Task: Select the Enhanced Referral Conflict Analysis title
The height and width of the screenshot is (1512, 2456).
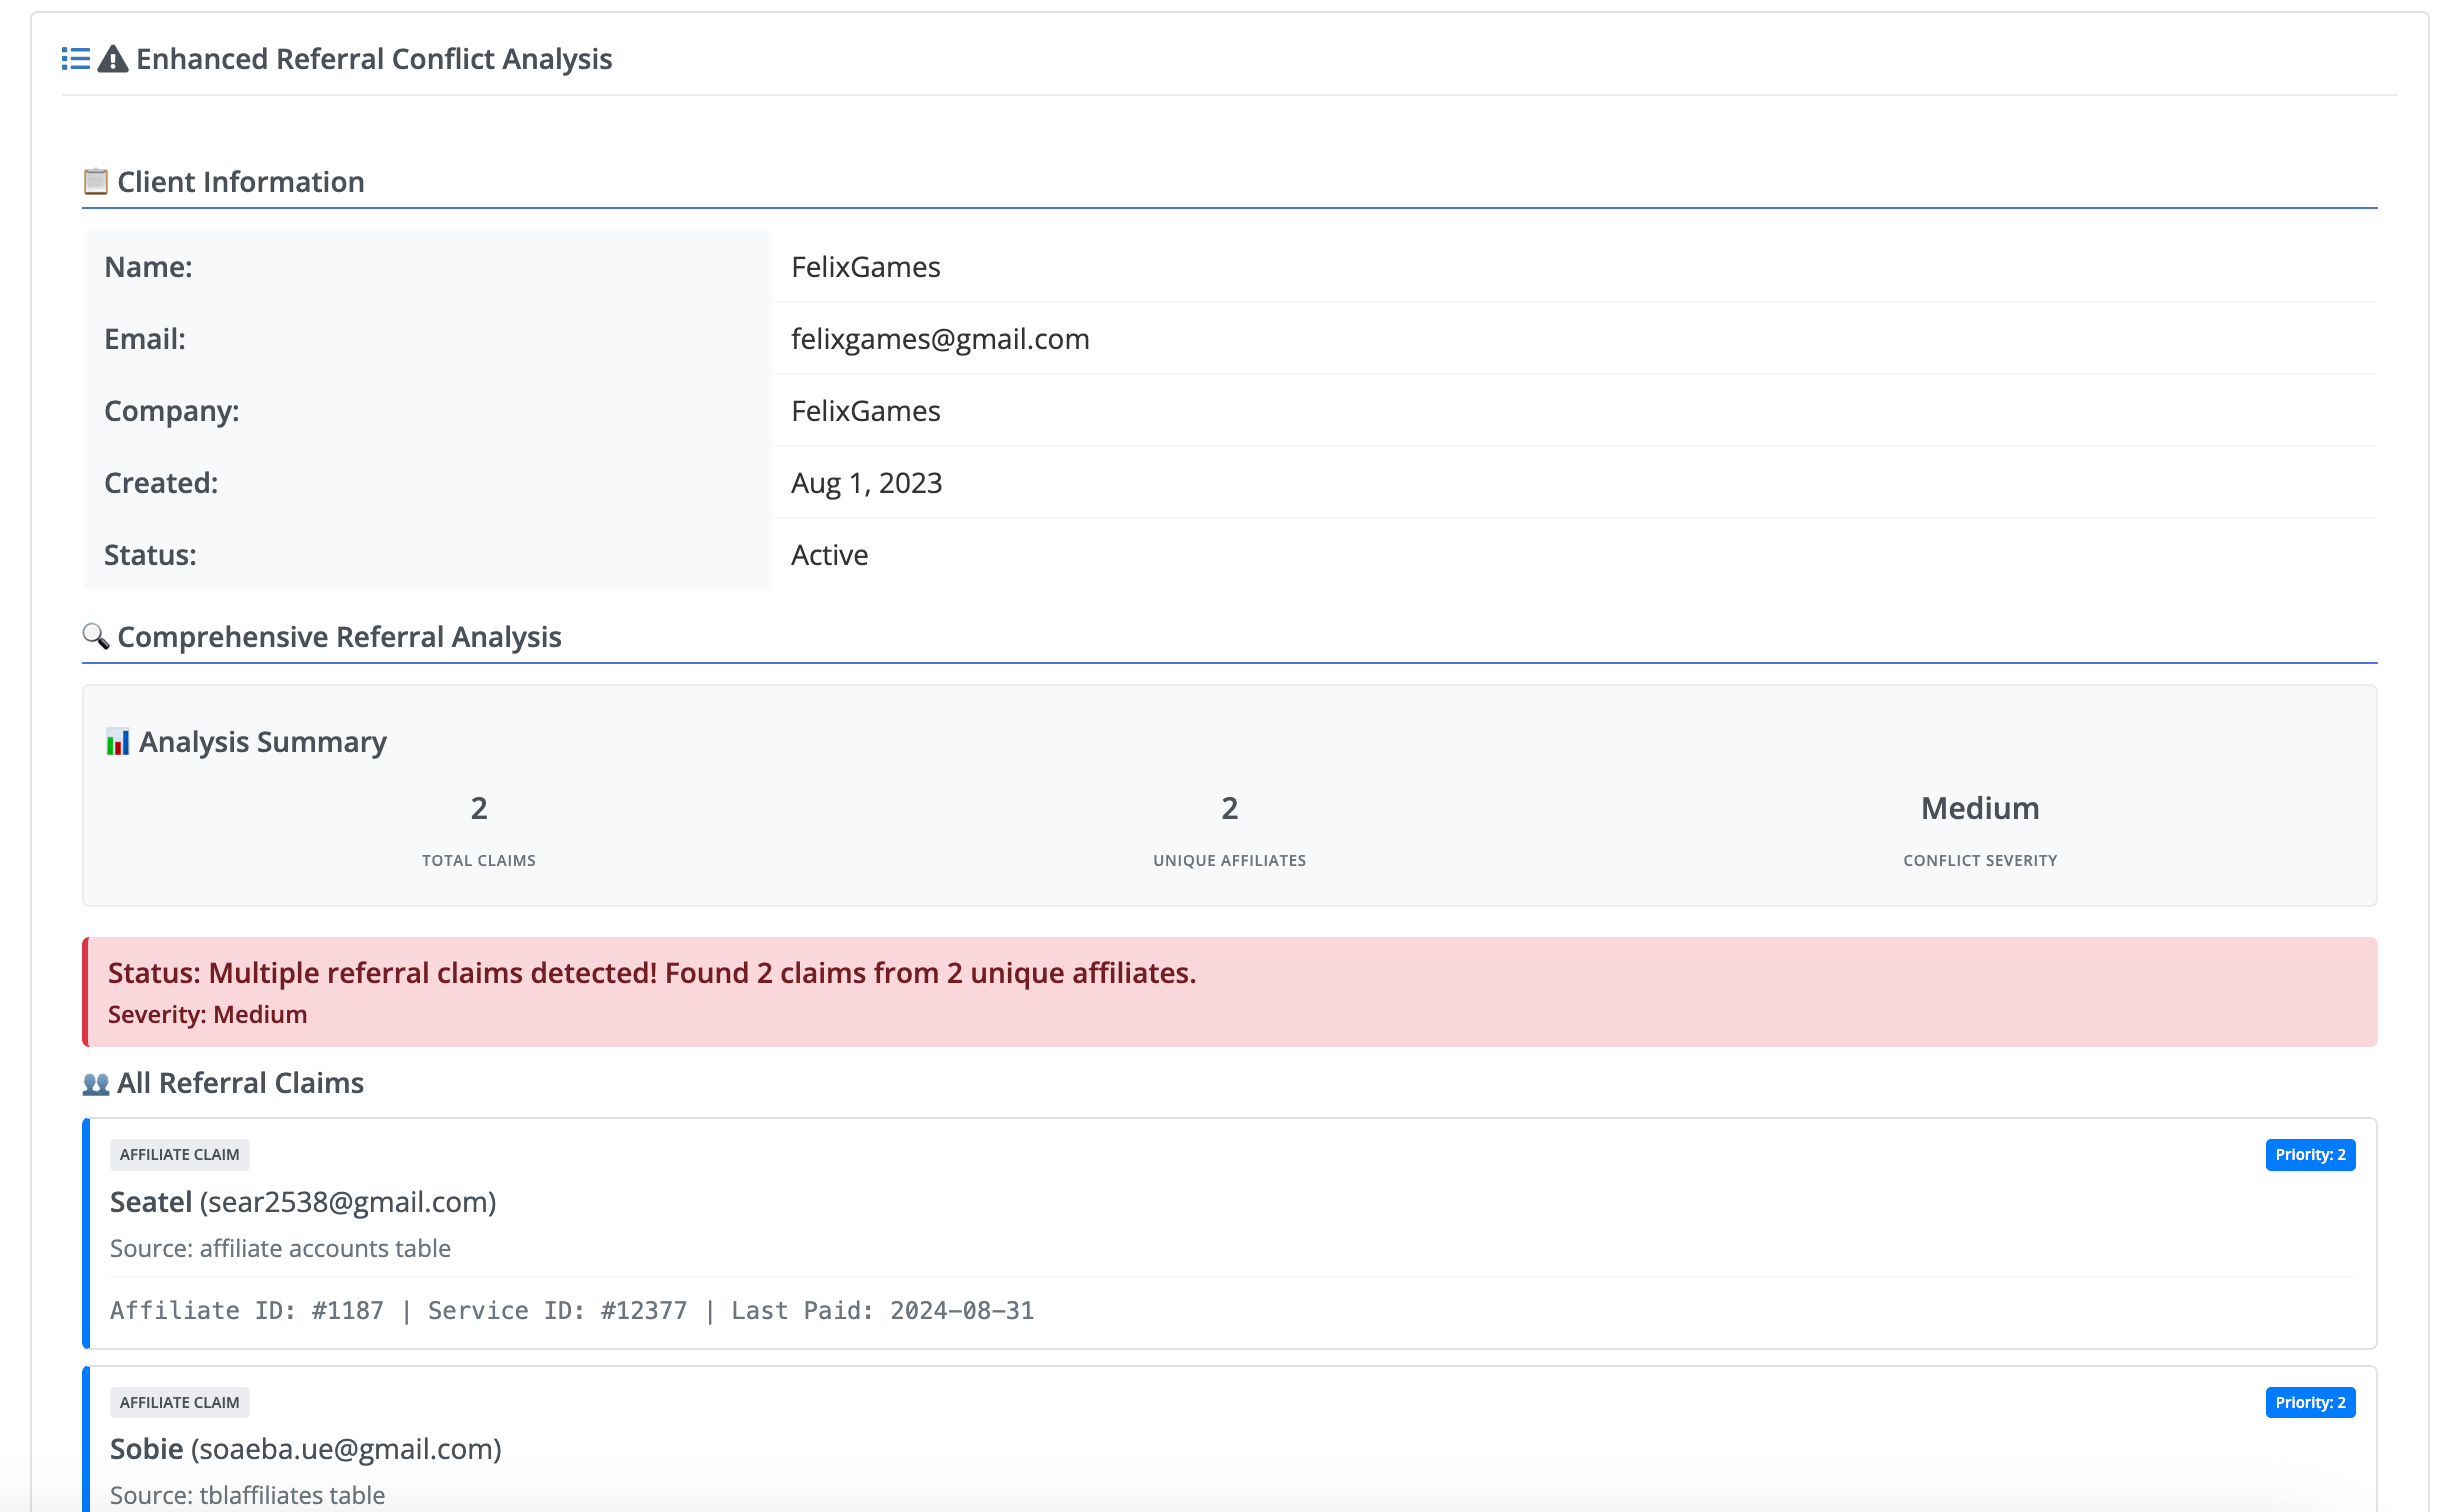Action: [x=374, y=59]
